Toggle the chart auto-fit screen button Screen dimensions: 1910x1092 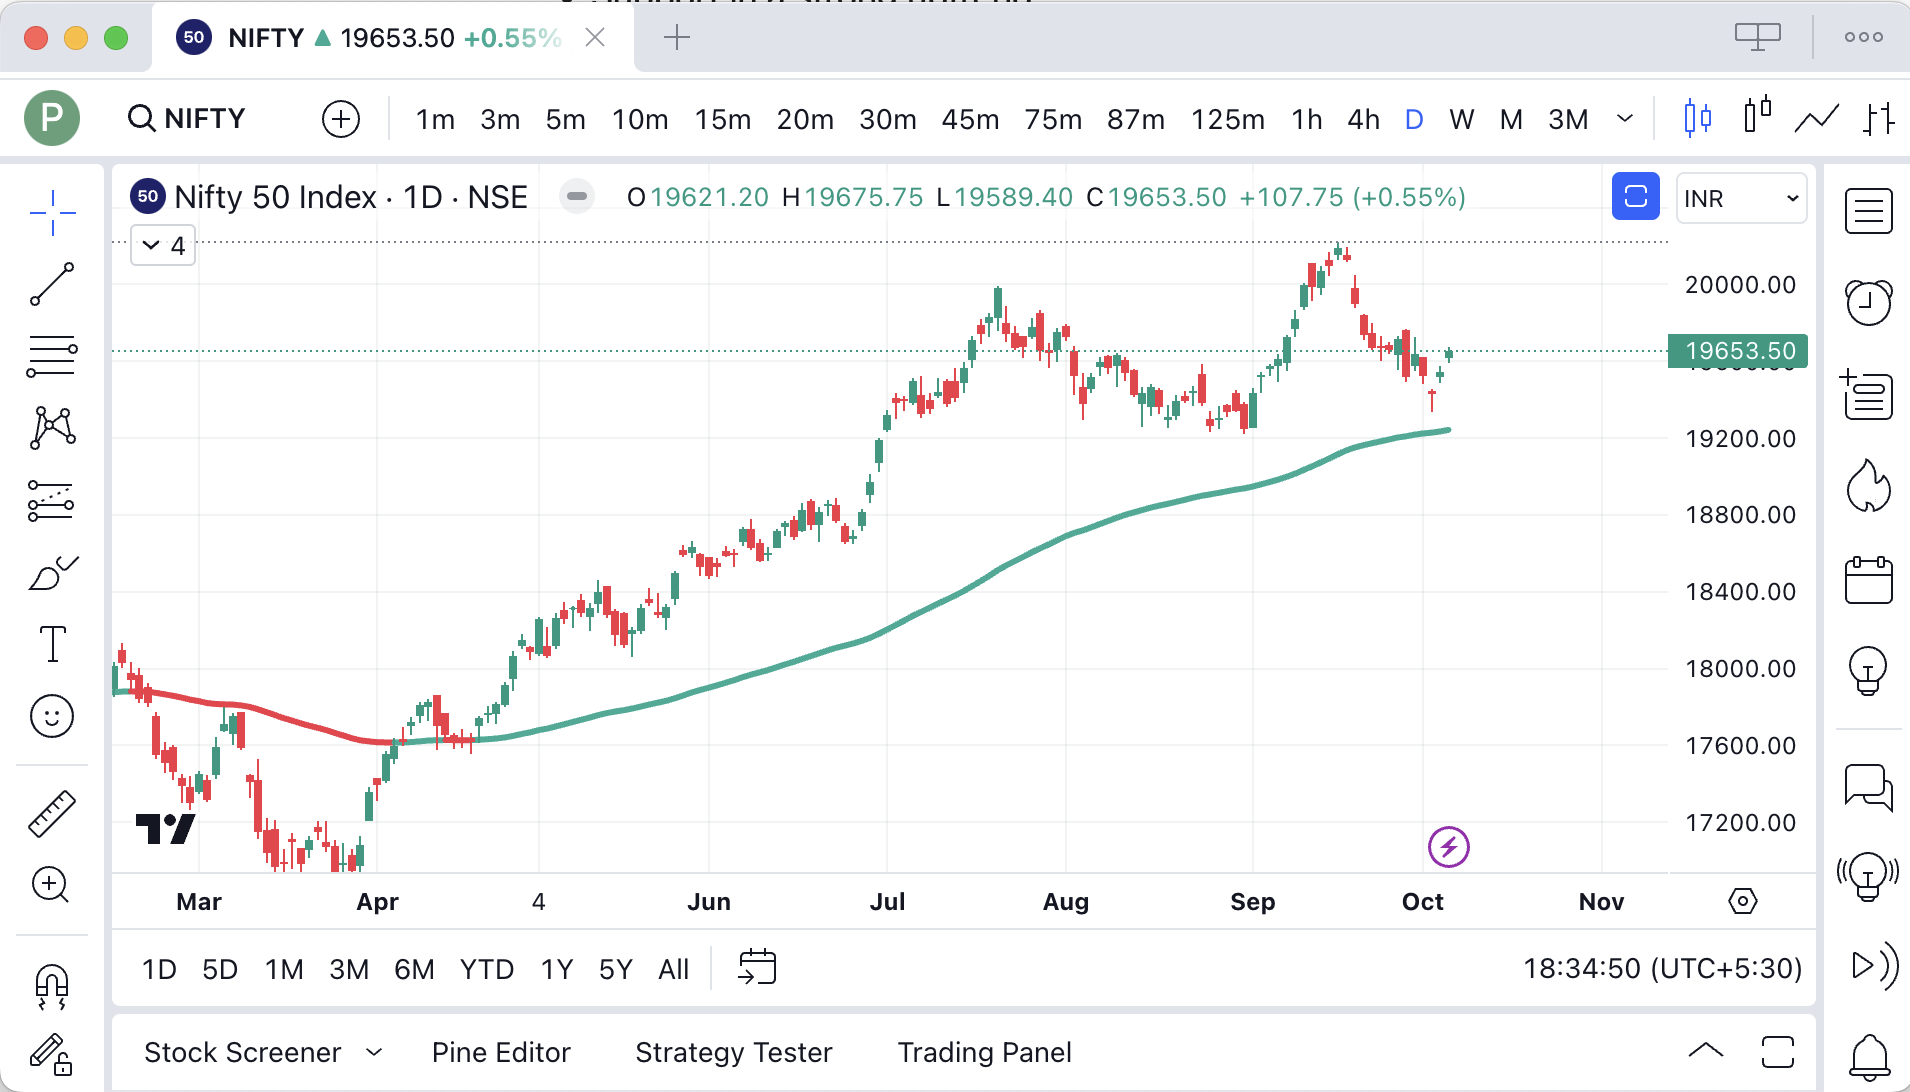pos(1636,196)
